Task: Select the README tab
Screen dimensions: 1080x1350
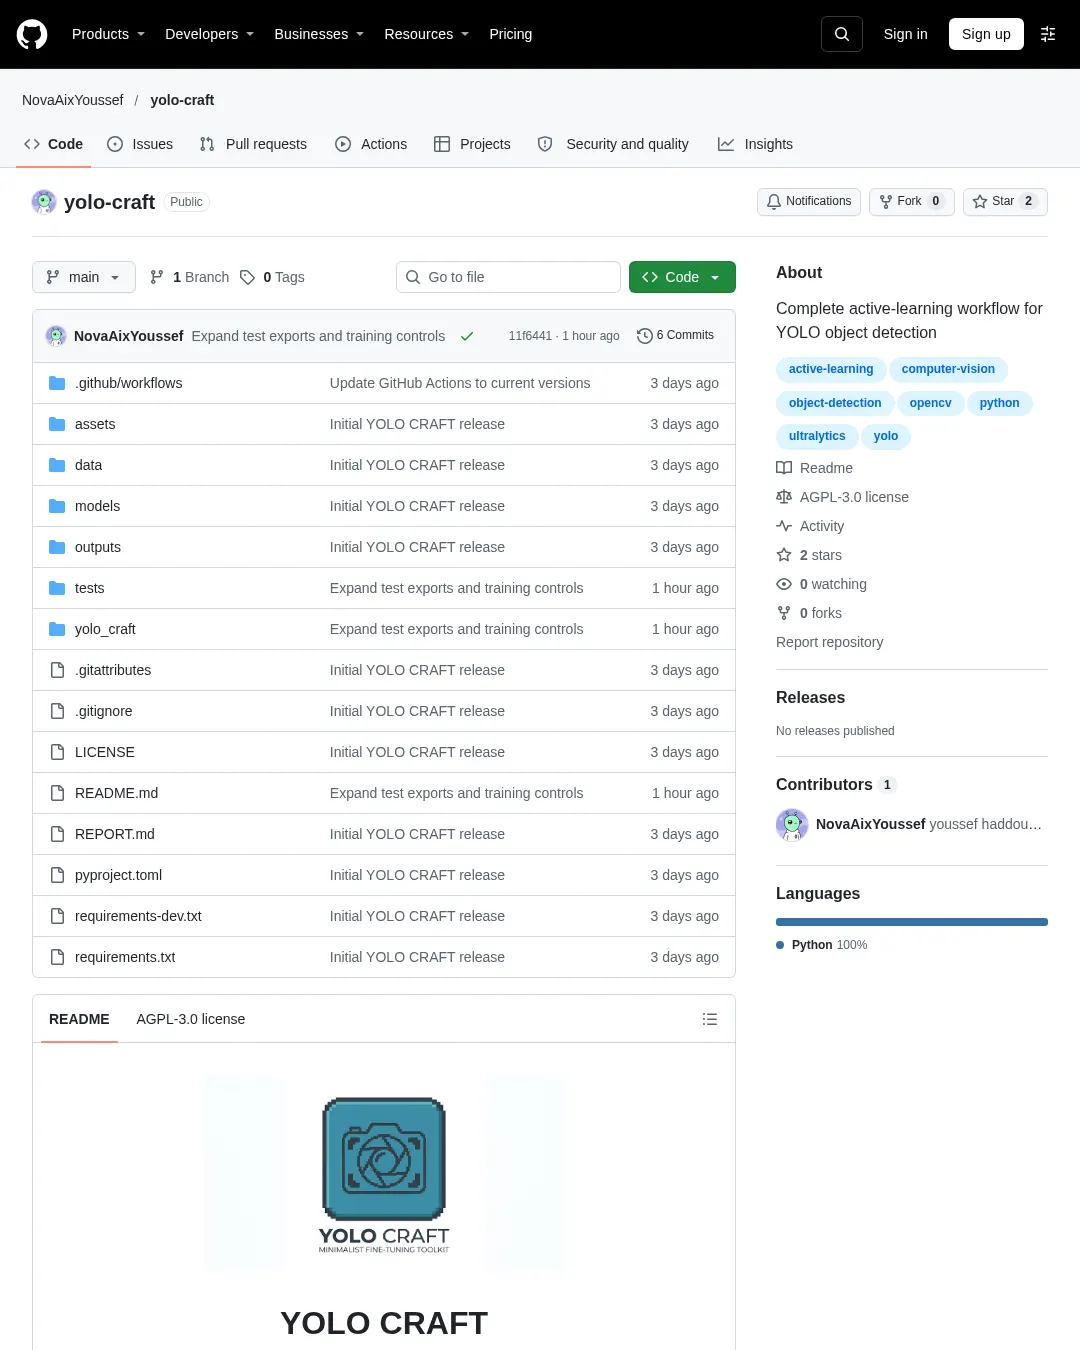Action: click(x=79, y=1019)
